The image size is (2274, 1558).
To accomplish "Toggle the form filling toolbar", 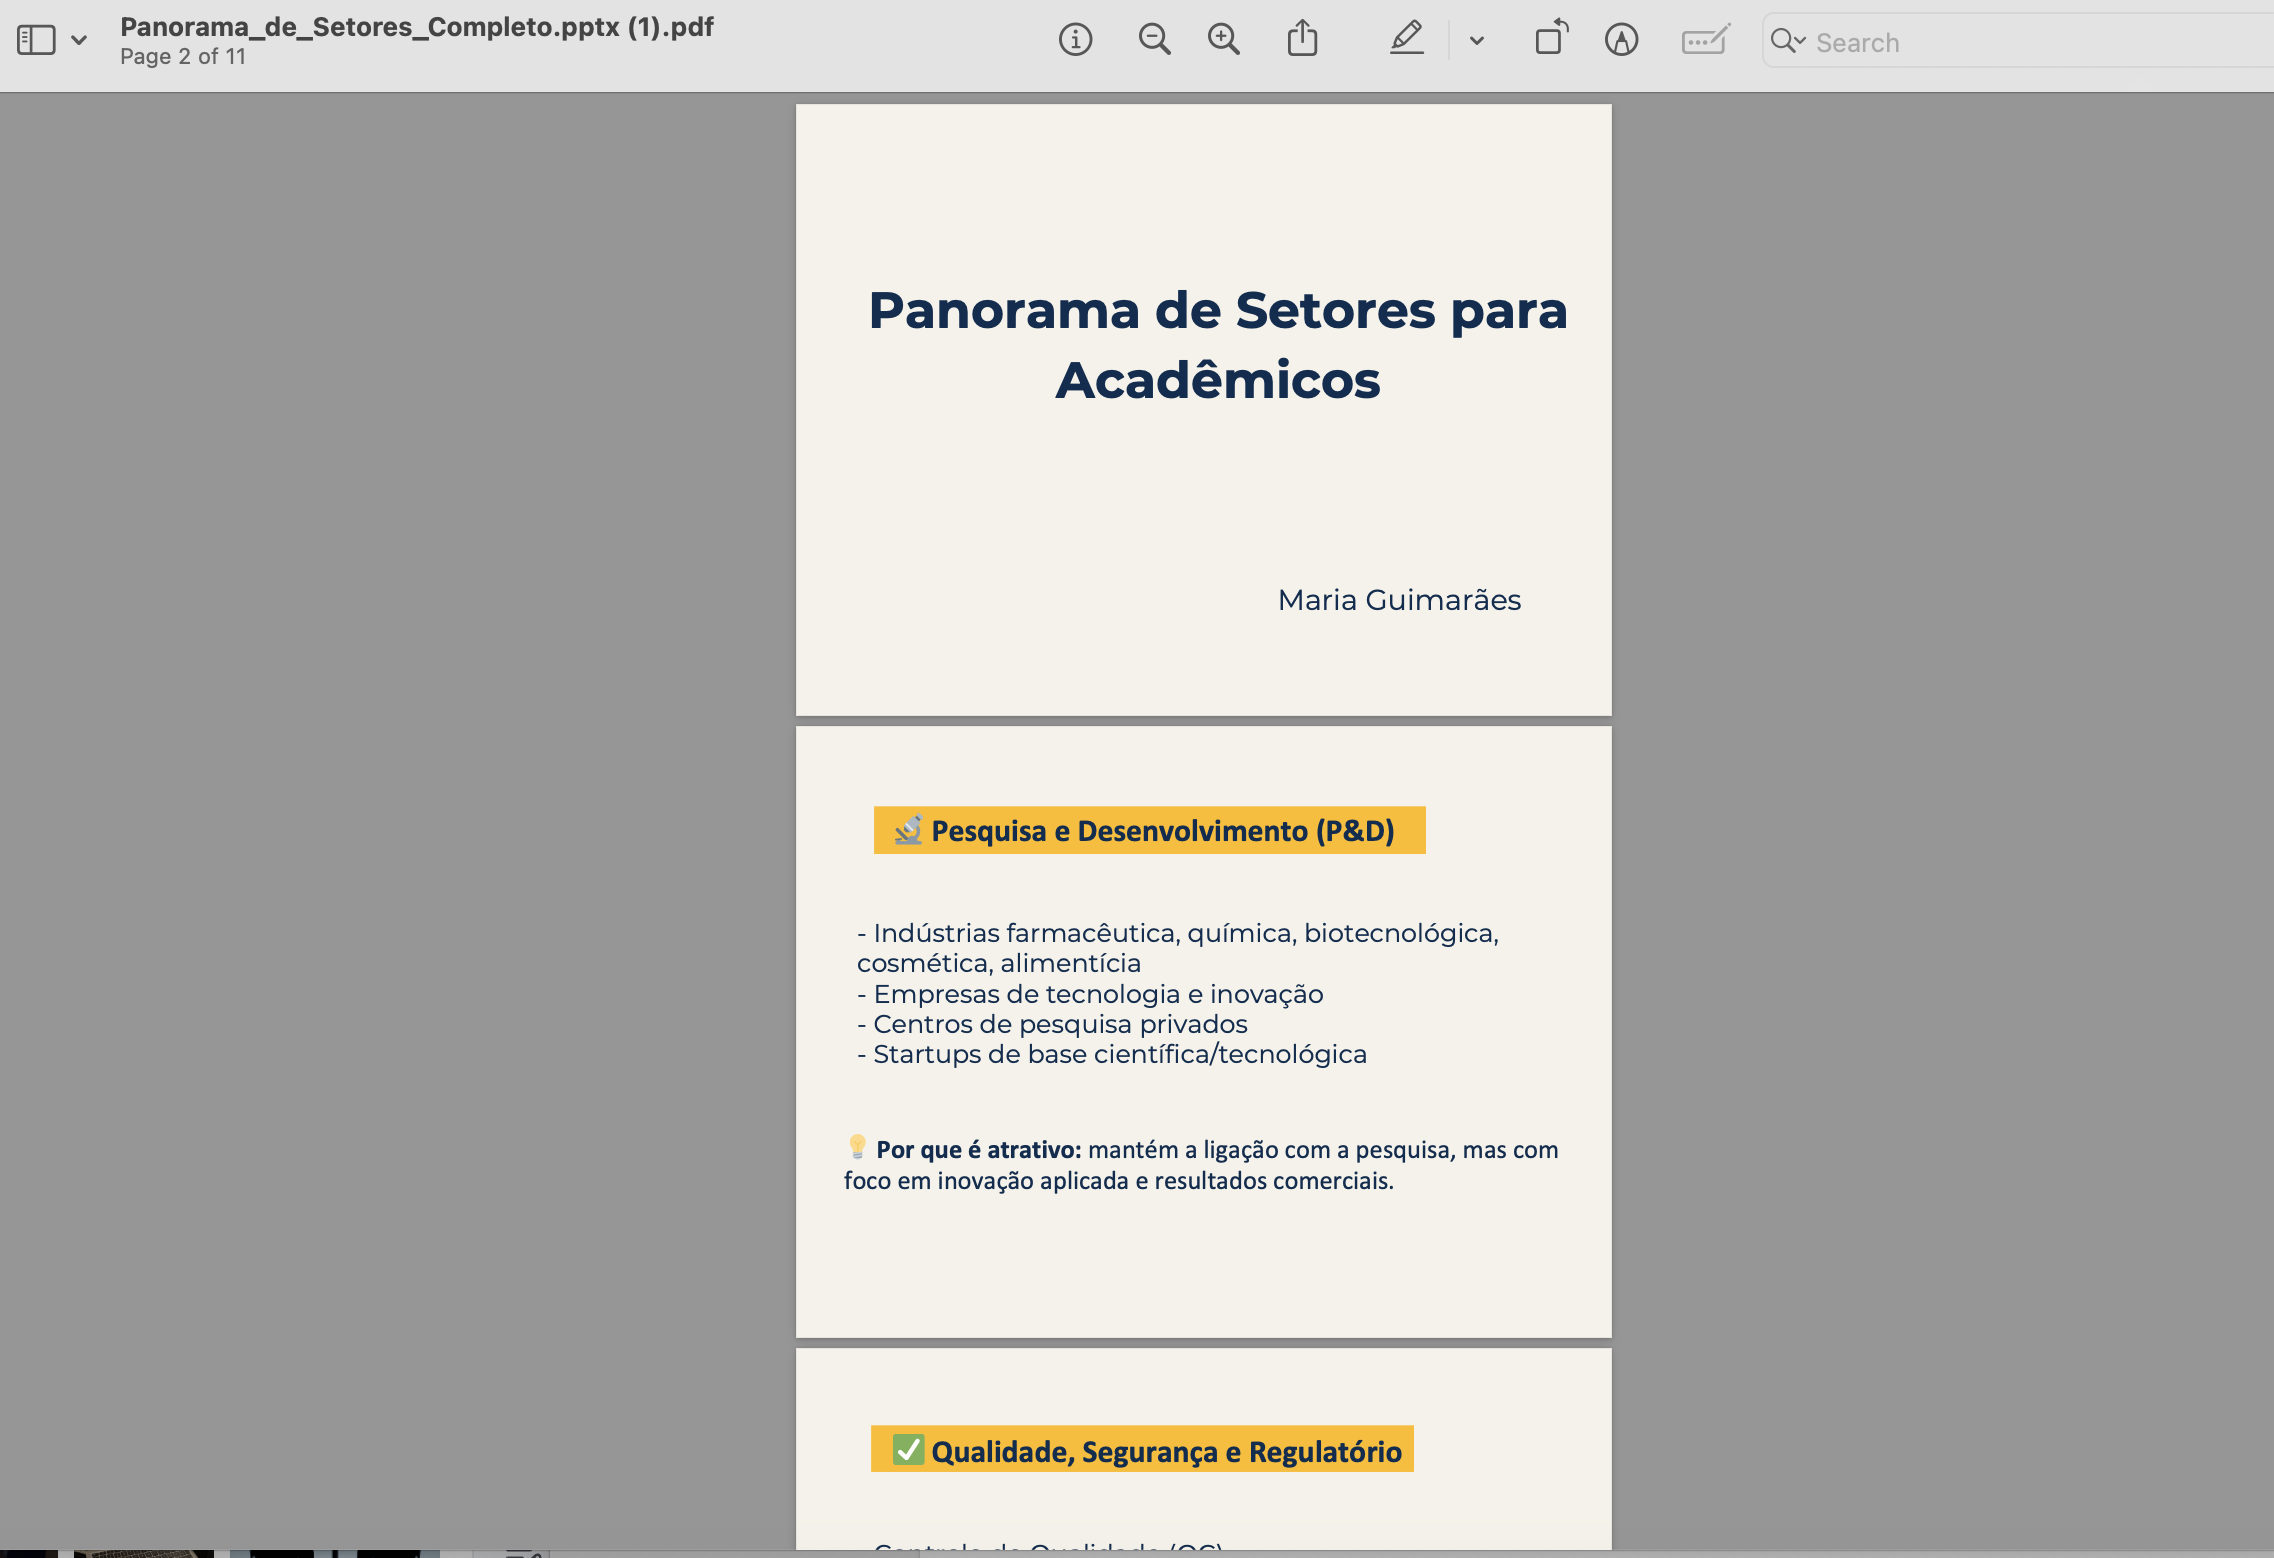I will (x=1705, y=41).
